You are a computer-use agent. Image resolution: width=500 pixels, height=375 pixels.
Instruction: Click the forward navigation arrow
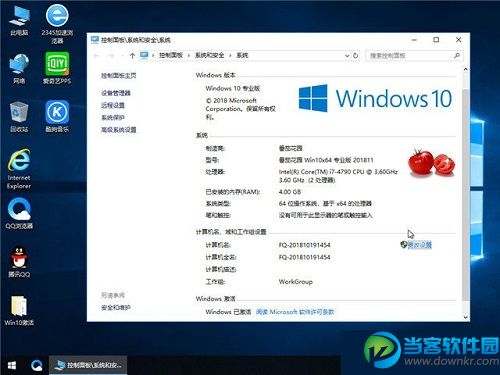tap(111, 56)
